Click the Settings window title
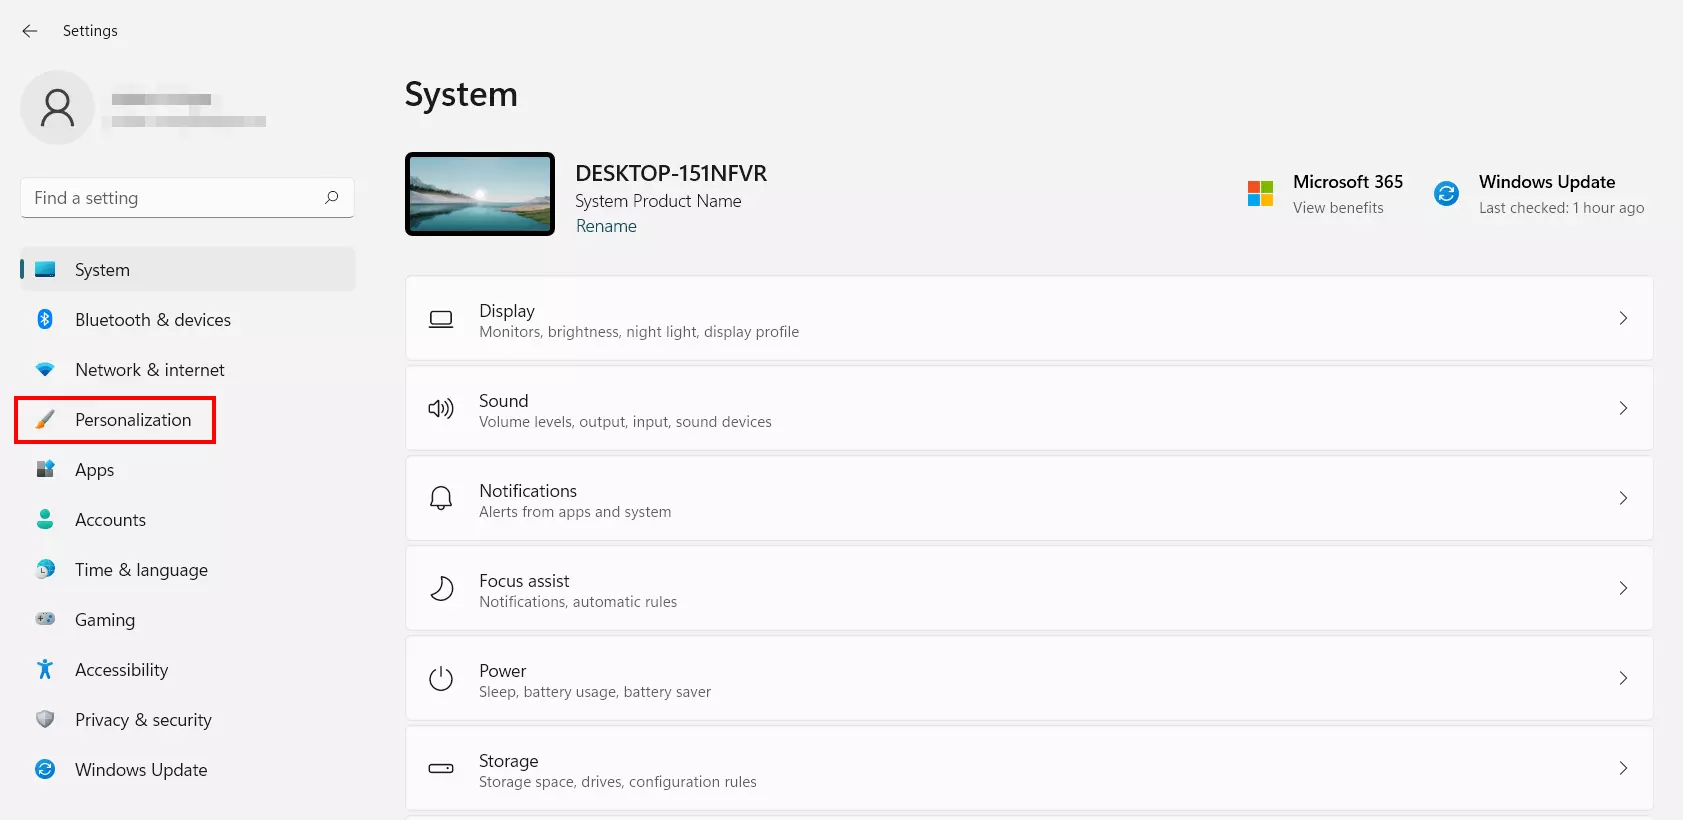This screenshot has height=820, width=1683. [x=90, y=31]
